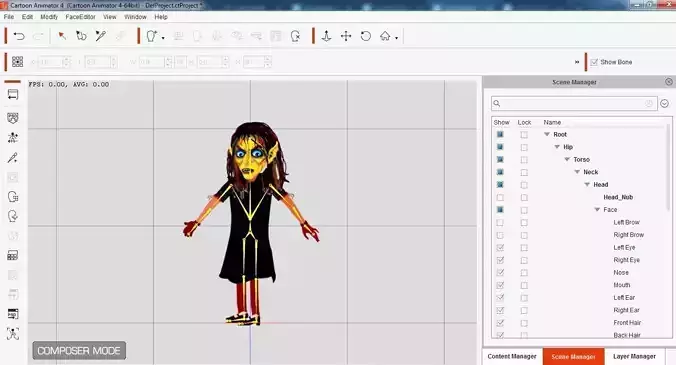676x365 pixels.
Task: Open the Window menu
Action: 135,17
